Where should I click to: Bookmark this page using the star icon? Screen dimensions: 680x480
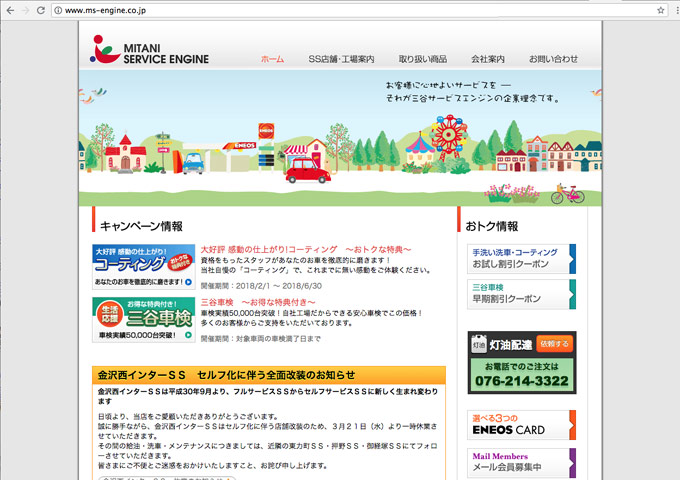point(660,9)
